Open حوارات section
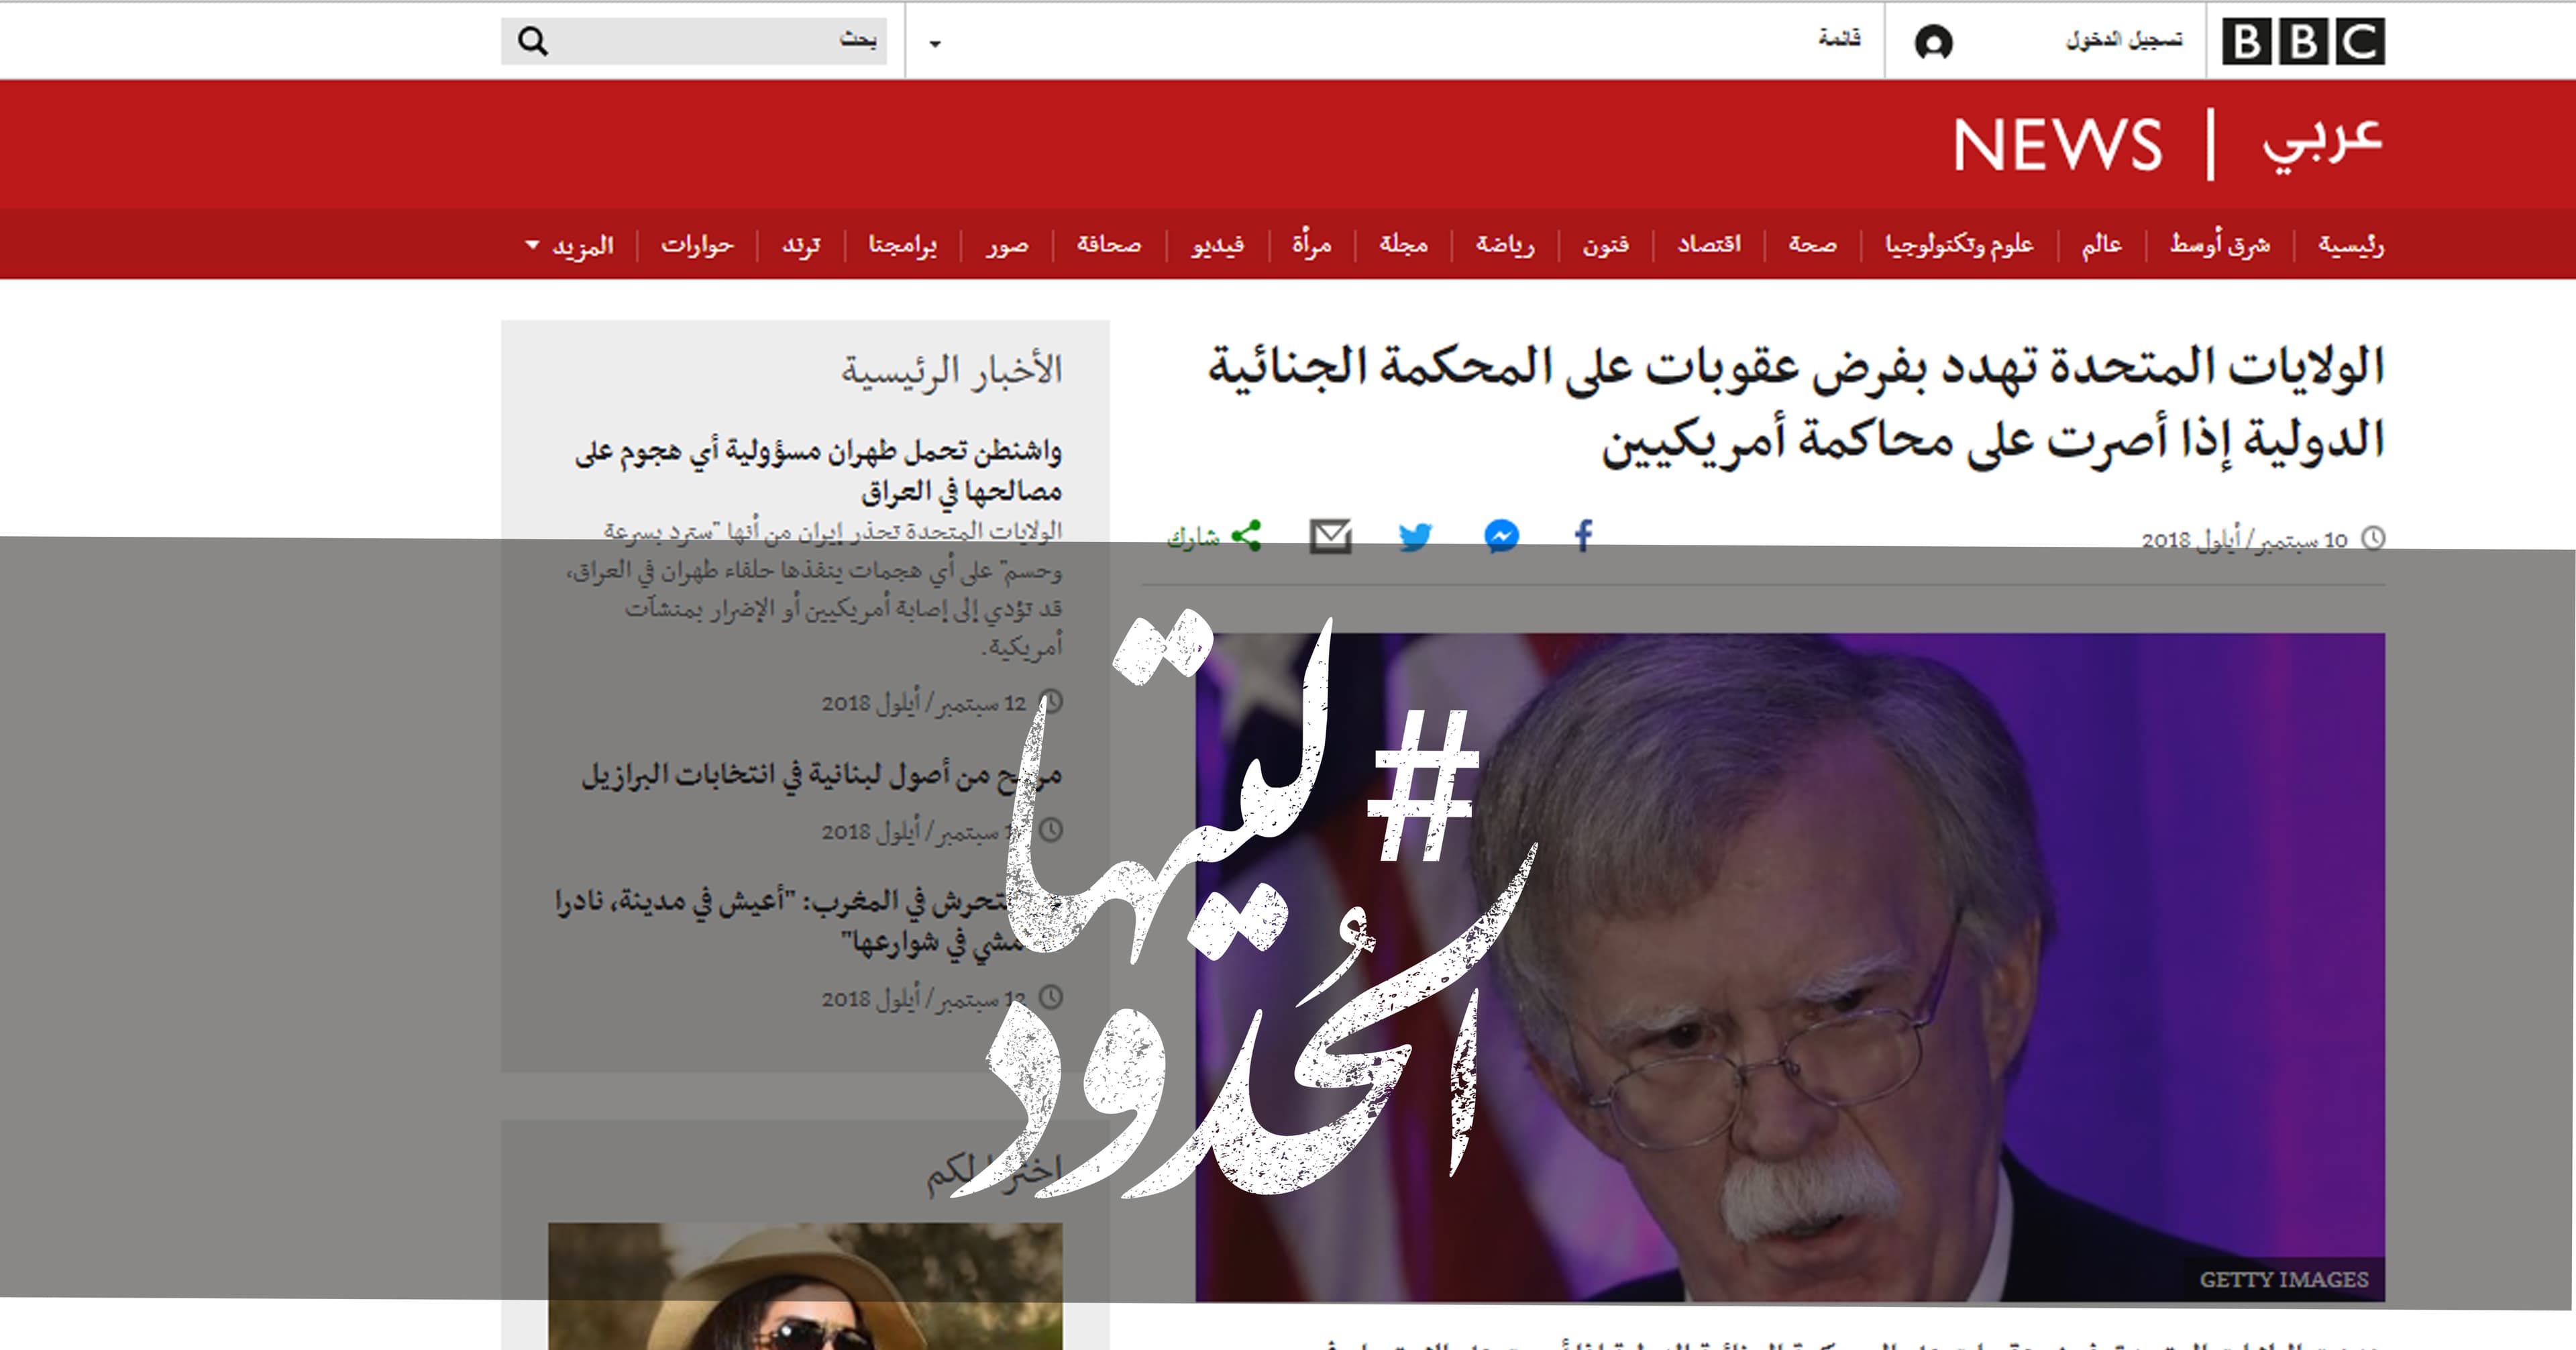The width and height of the screenshot is (2576, 1350). click(x=697, y=245)
